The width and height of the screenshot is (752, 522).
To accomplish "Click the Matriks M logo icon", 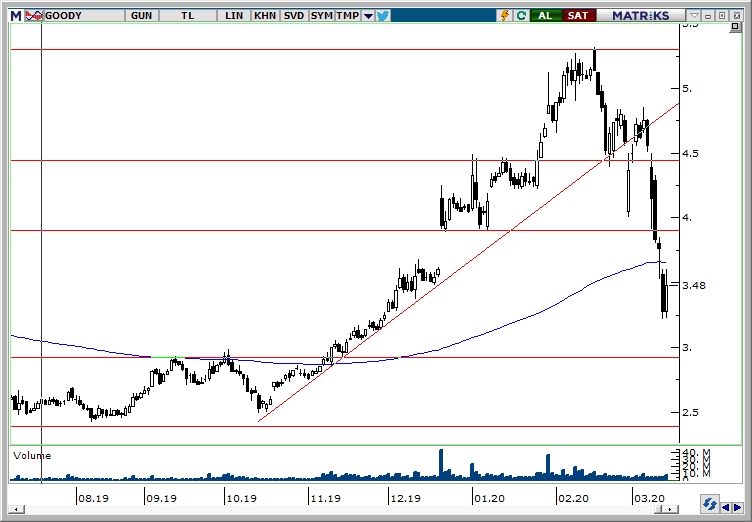I will point(16,15).
